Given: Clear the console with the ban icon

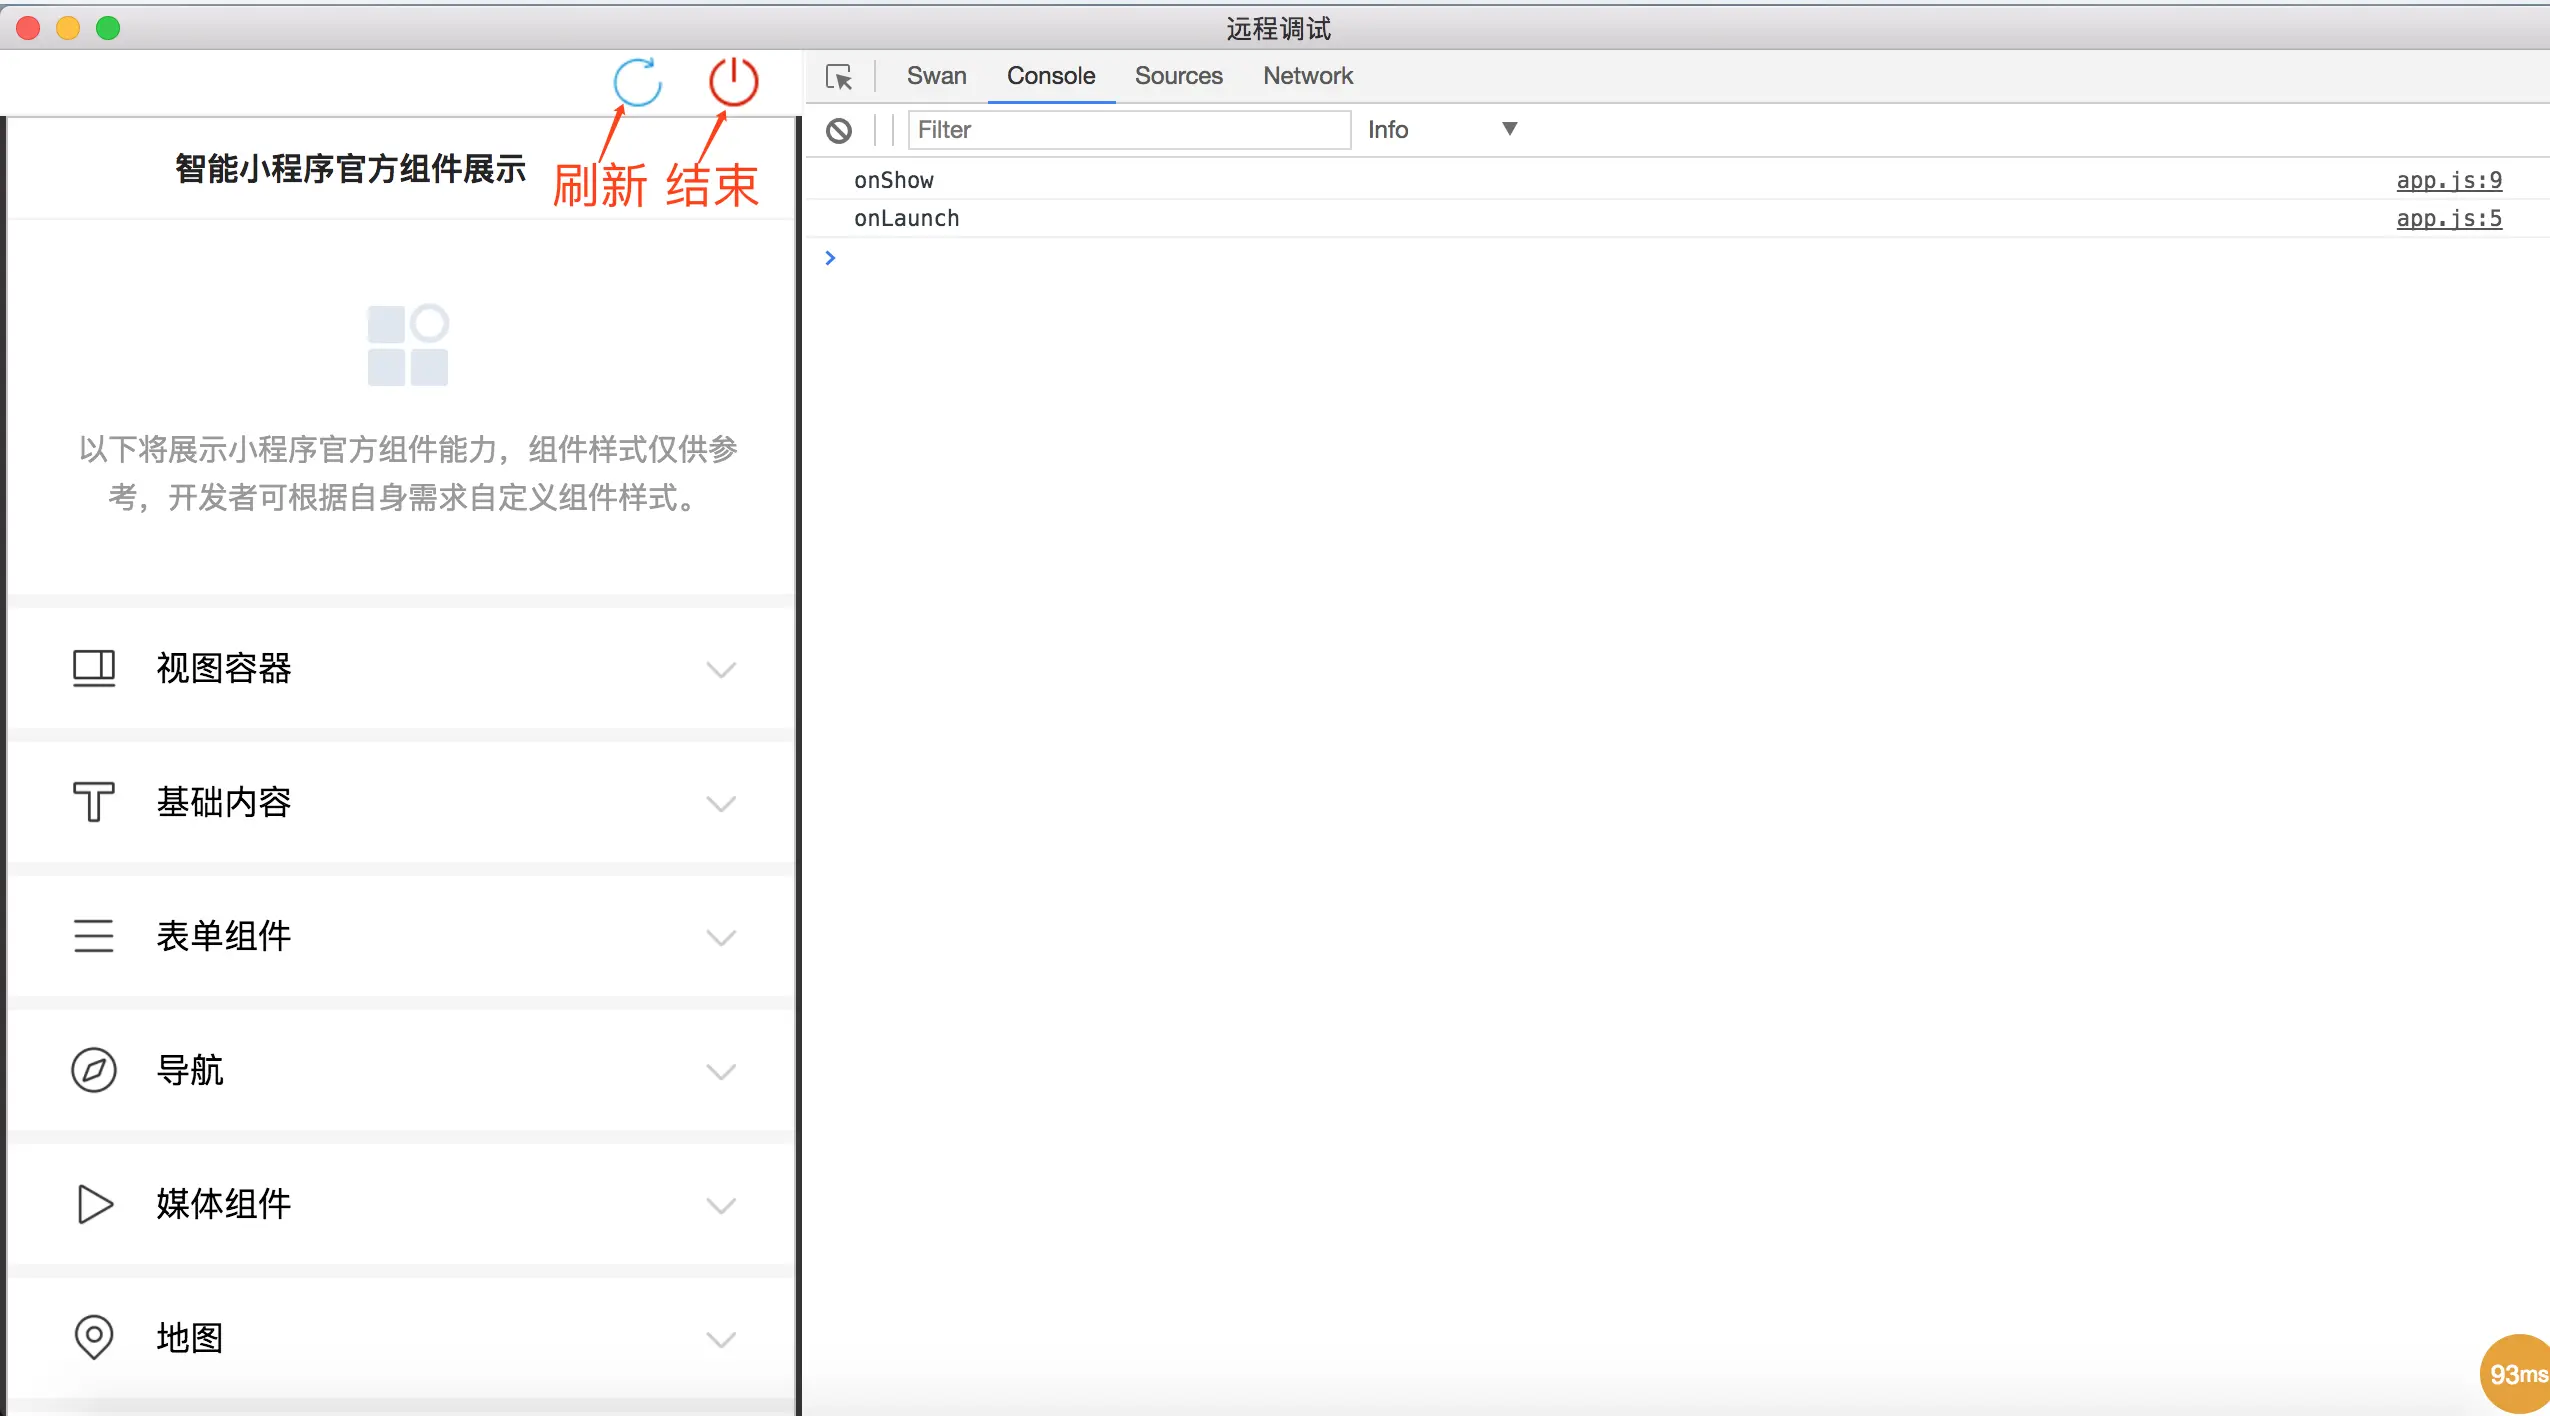Looking at the screenshot, I should [839, 130].
